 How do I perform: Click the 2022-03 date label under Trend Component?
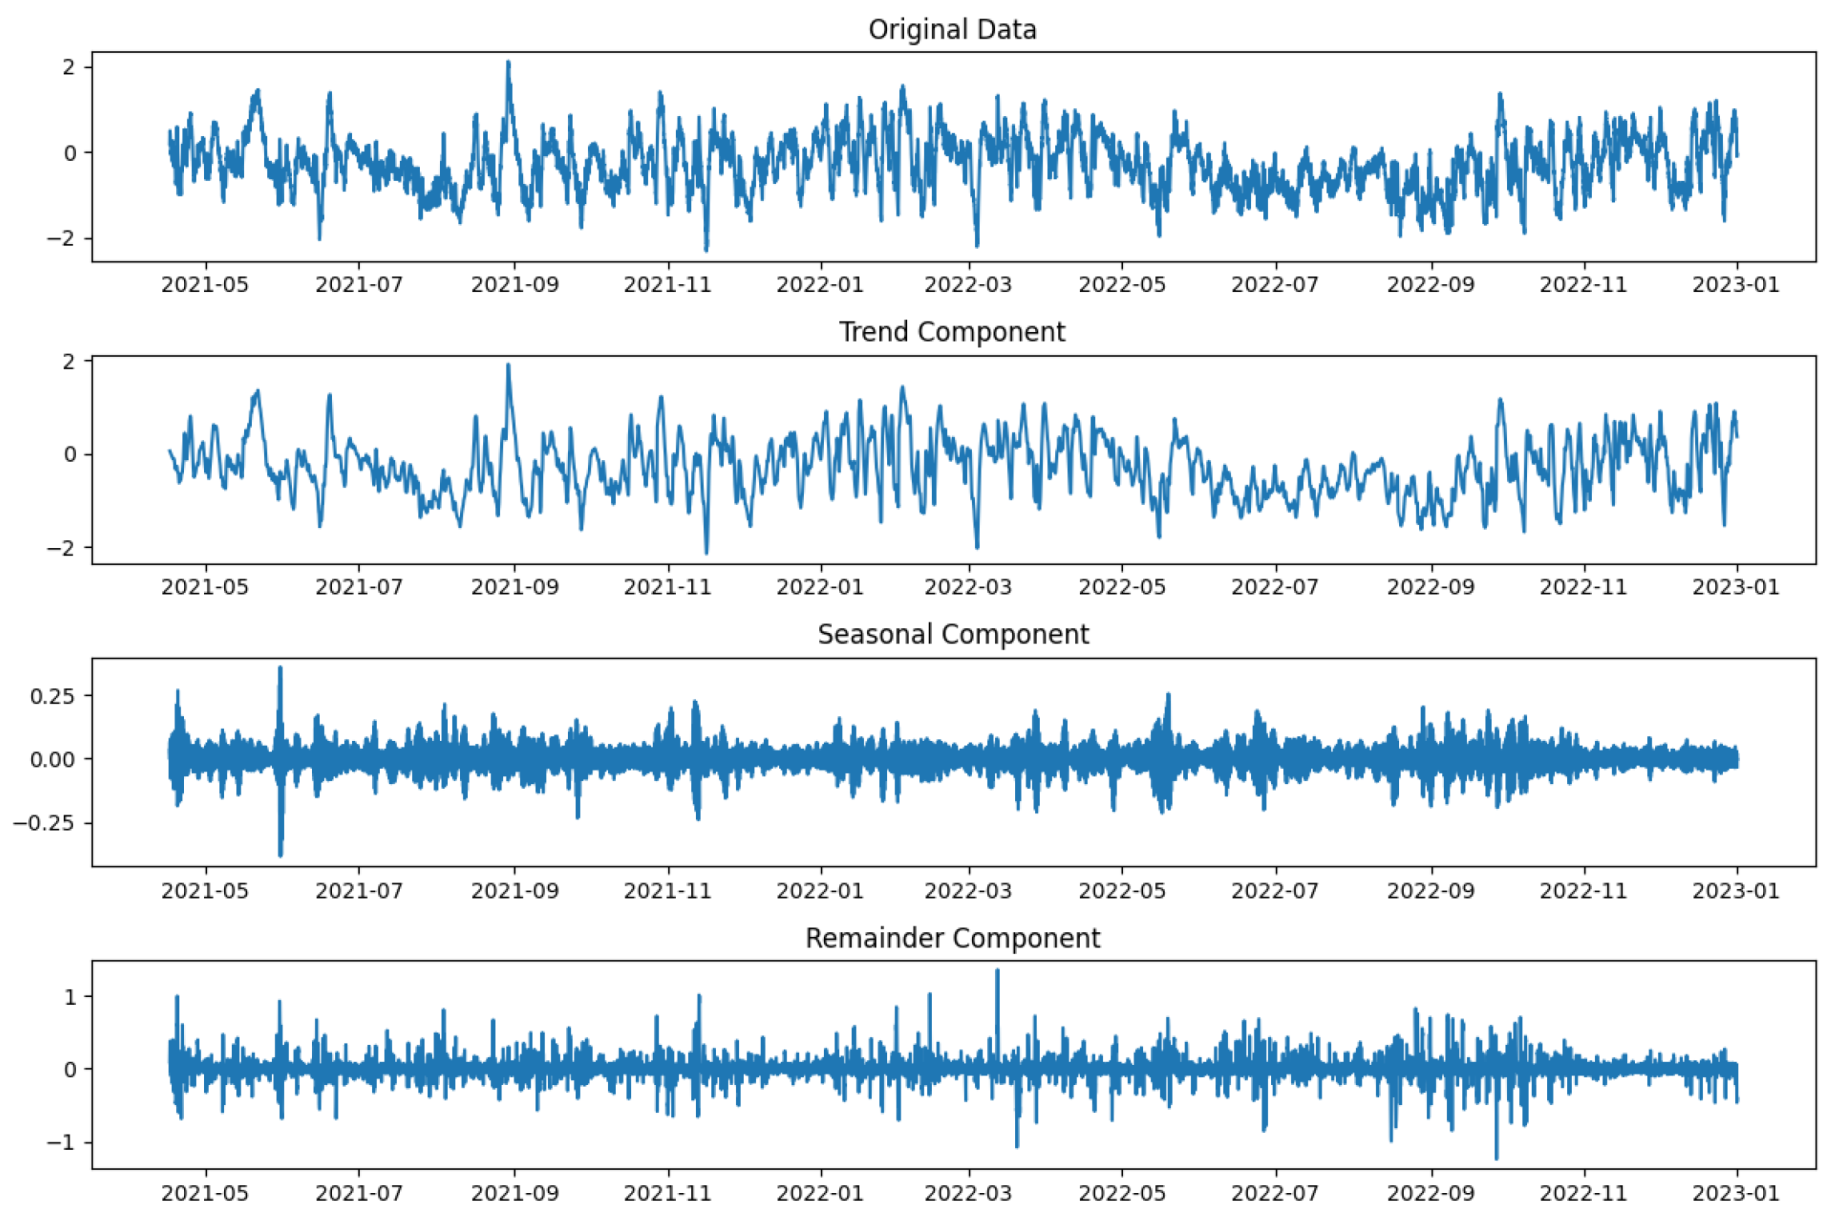click(968, 587)
